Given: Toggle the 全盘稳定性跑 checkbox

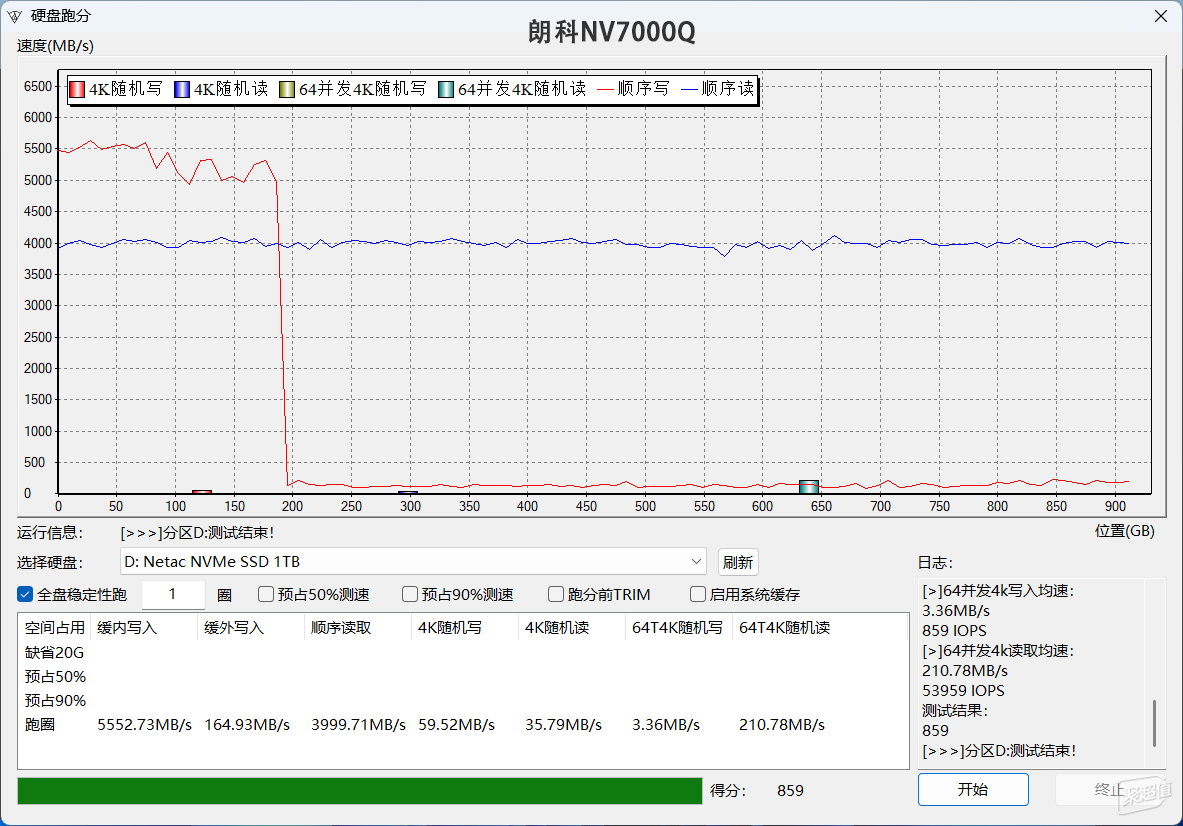Looking at the screenshot, I should (25, 594).
